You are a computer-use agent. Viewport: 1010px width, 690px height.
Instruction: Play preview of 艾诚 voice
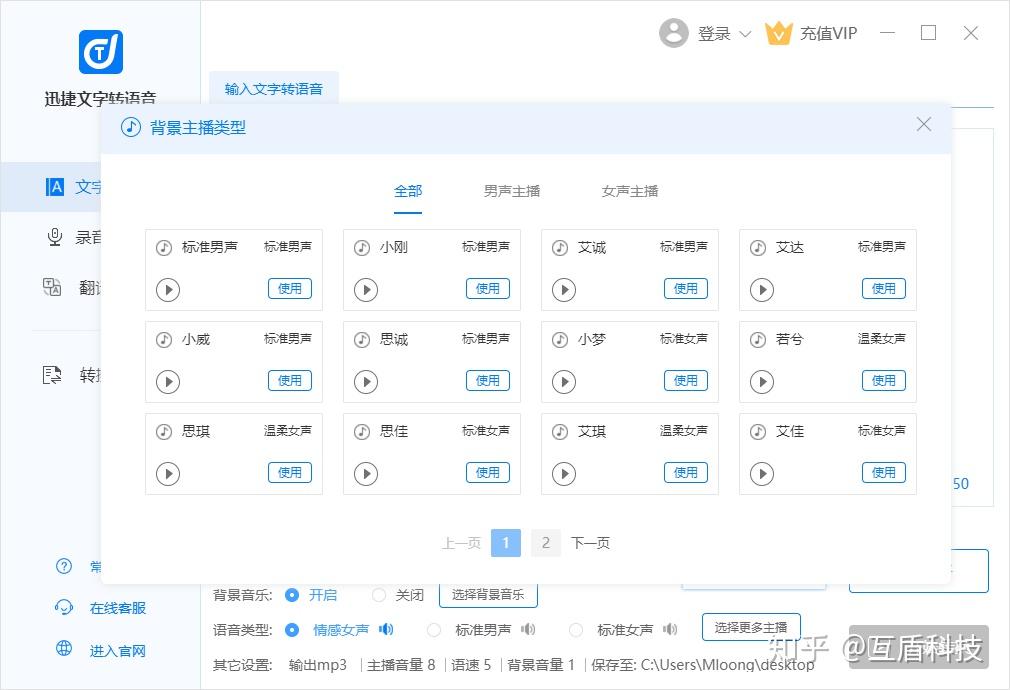564,290
